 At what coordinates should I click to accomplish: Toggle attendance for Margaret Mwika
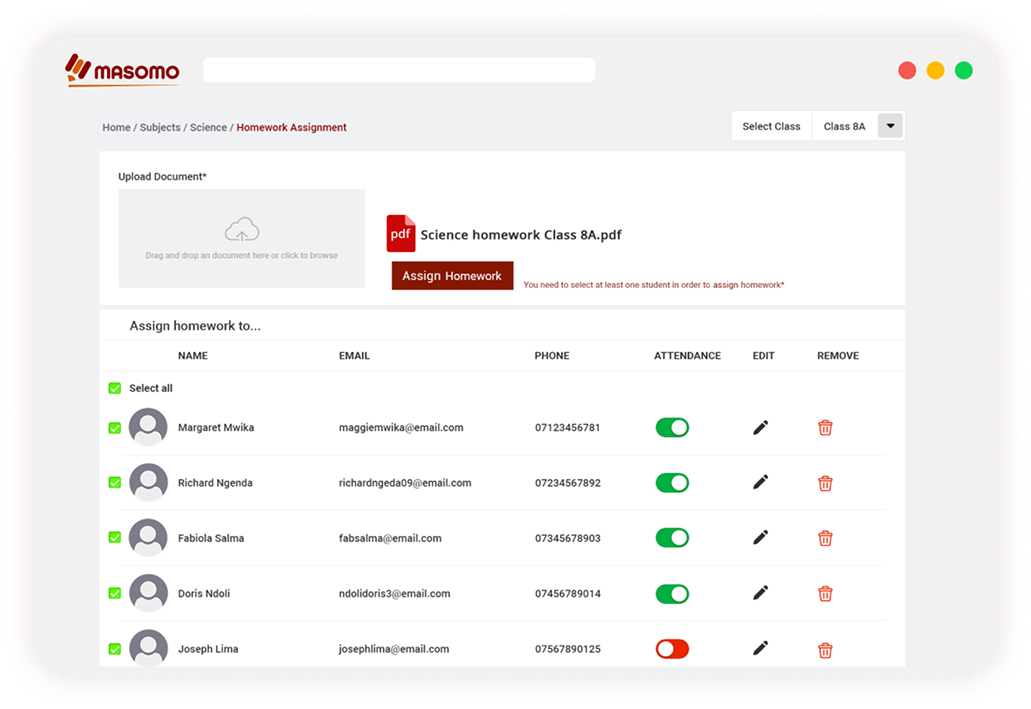[672, 428]
